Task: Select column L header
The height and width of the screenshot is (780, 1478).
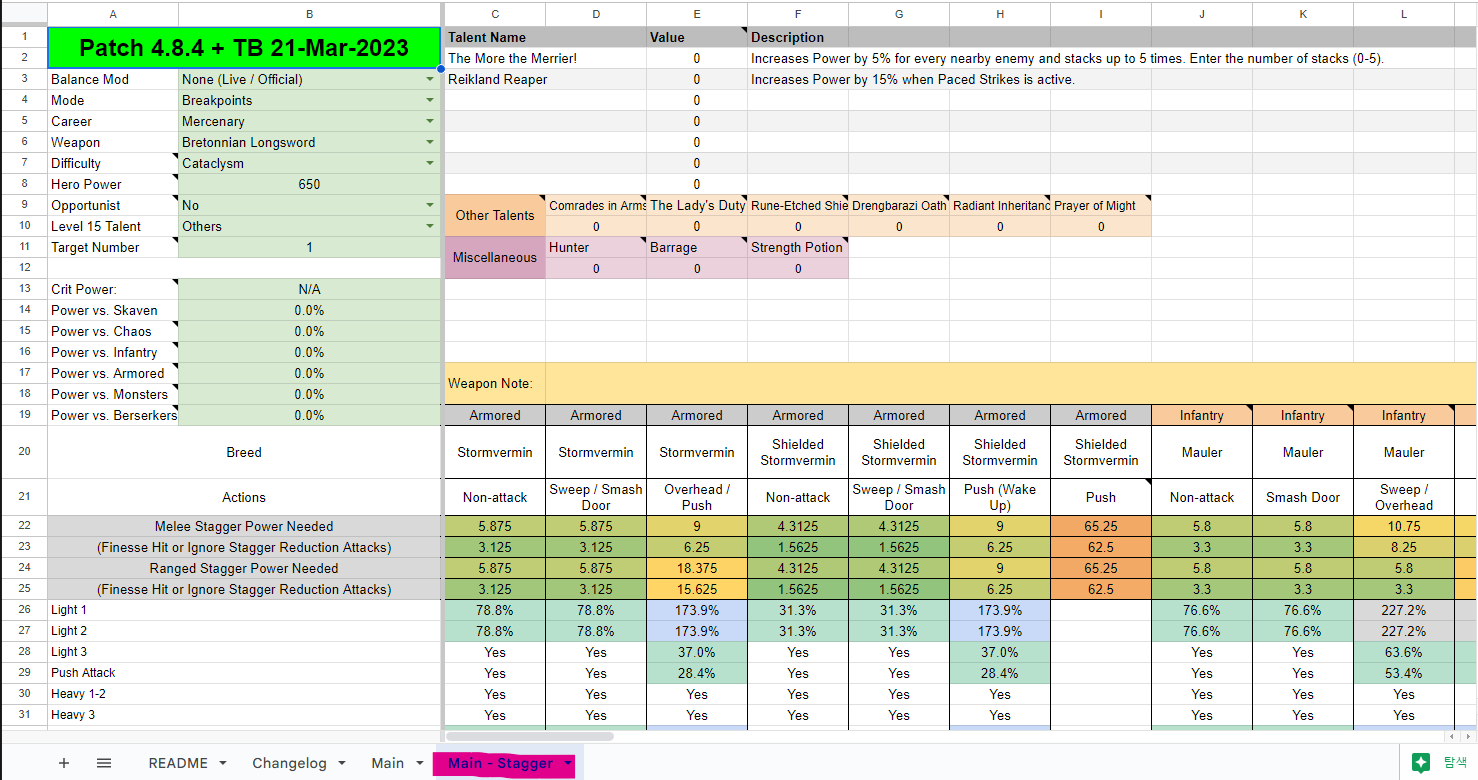Action: tap(1404, 14)
